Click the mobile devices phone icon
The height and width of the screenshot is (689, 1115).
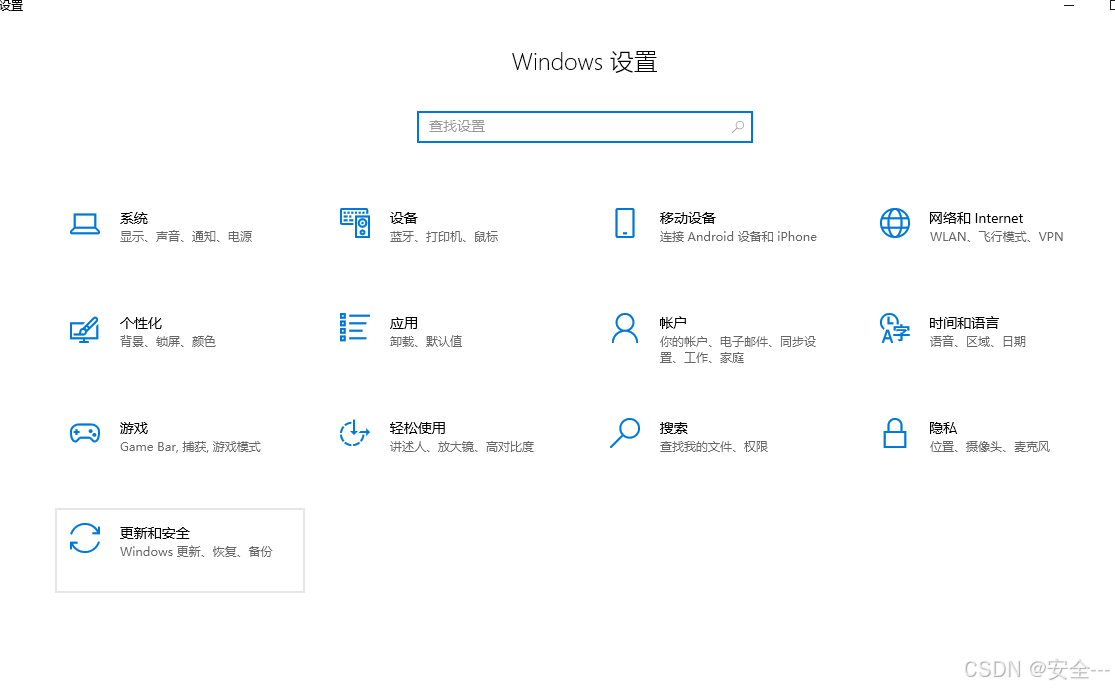[624, 223]
